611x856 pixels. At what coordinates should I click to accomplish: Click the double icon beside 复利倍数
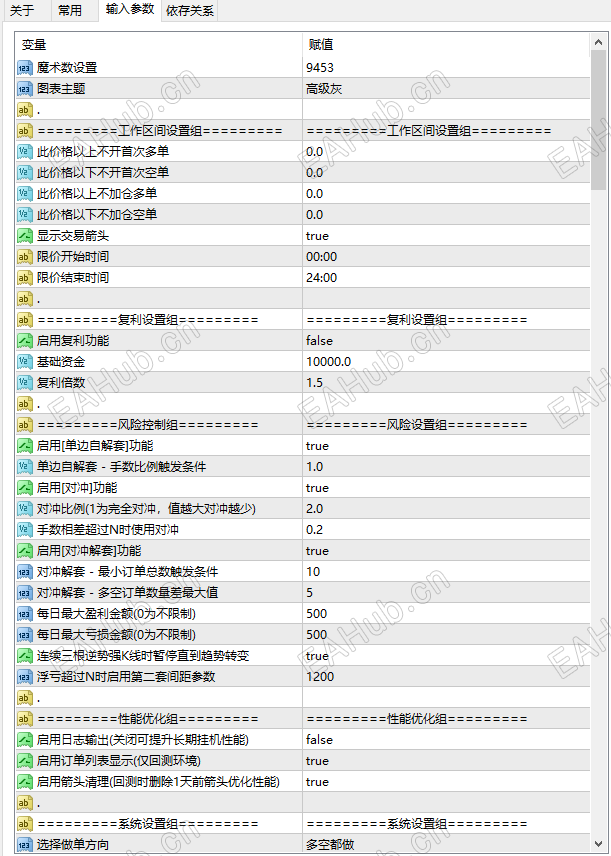coord(25,383)
